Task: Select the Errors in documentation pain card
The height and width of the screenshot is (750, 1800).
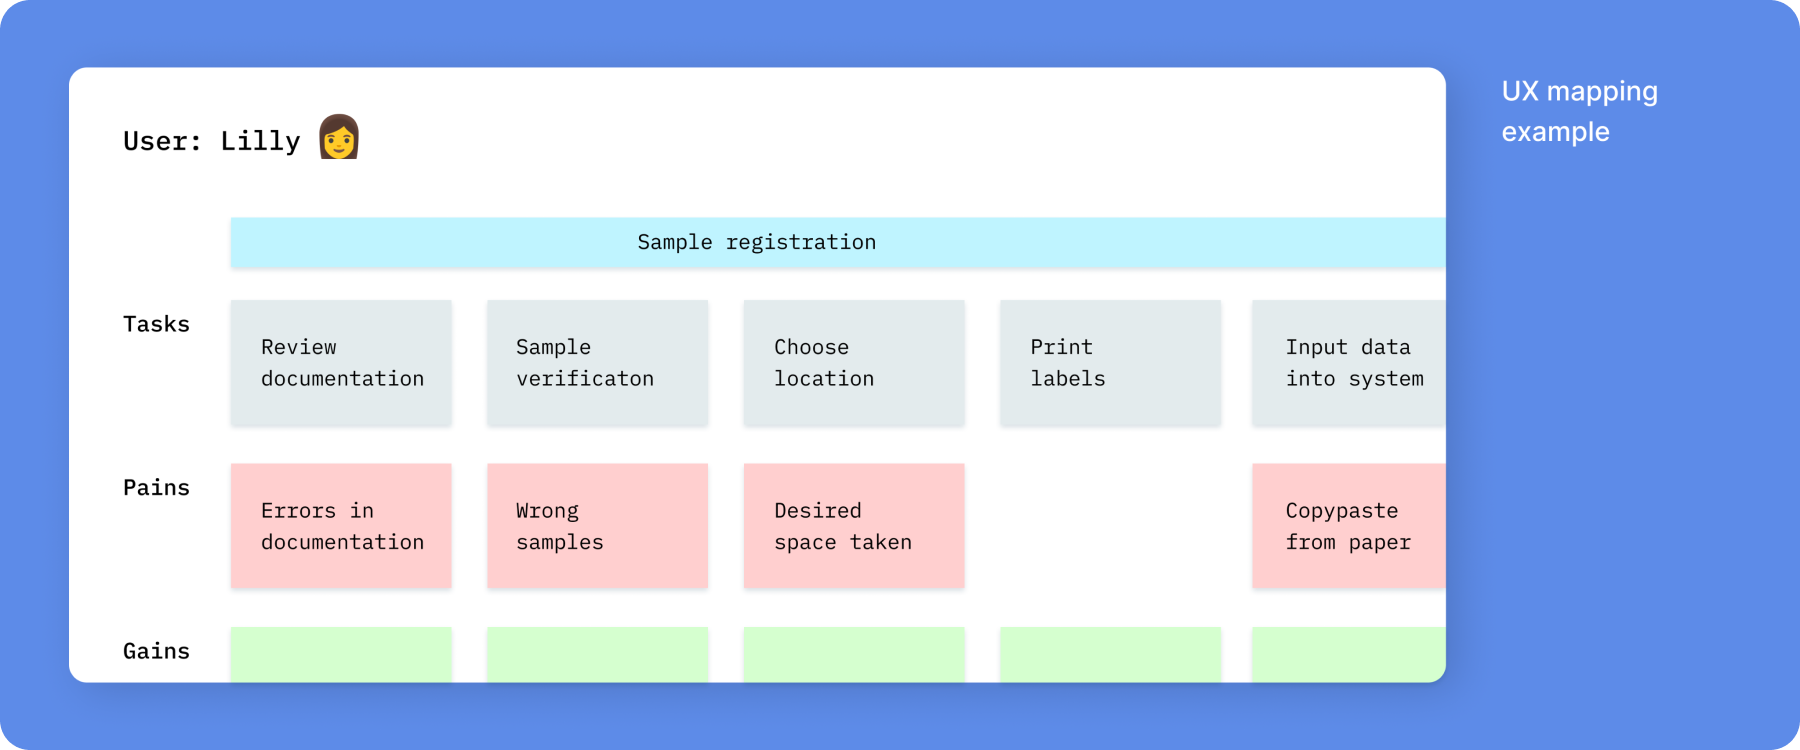Action: point(341,526)
